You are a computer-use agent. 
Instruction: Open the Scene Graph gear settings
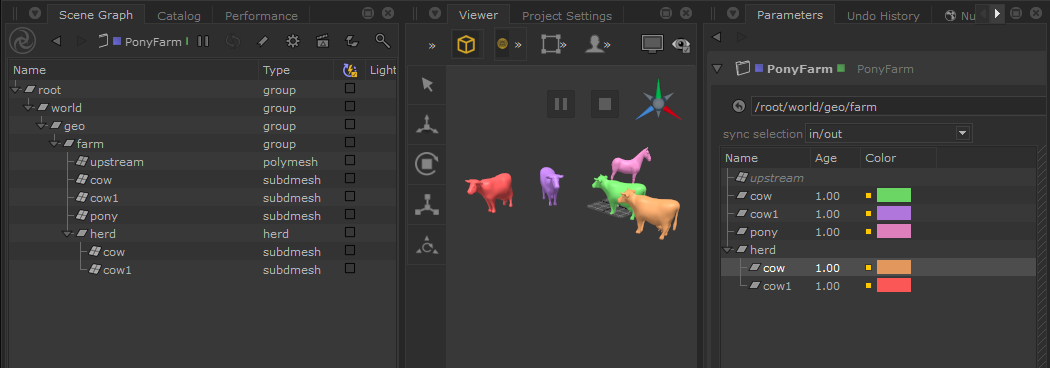(293, 41)
